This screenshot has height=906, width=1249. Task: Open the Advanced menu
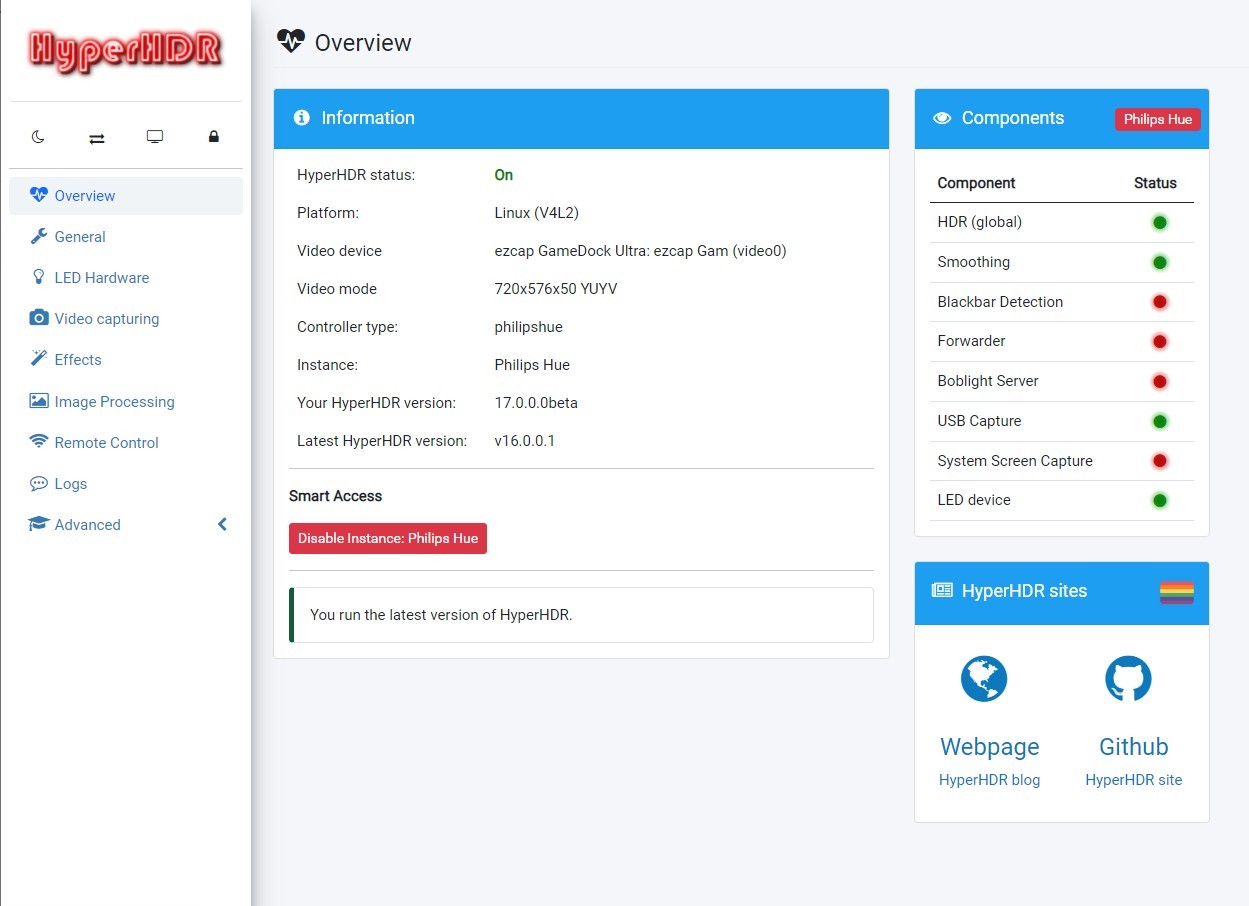pyautogui.click(x=126, y=525)
